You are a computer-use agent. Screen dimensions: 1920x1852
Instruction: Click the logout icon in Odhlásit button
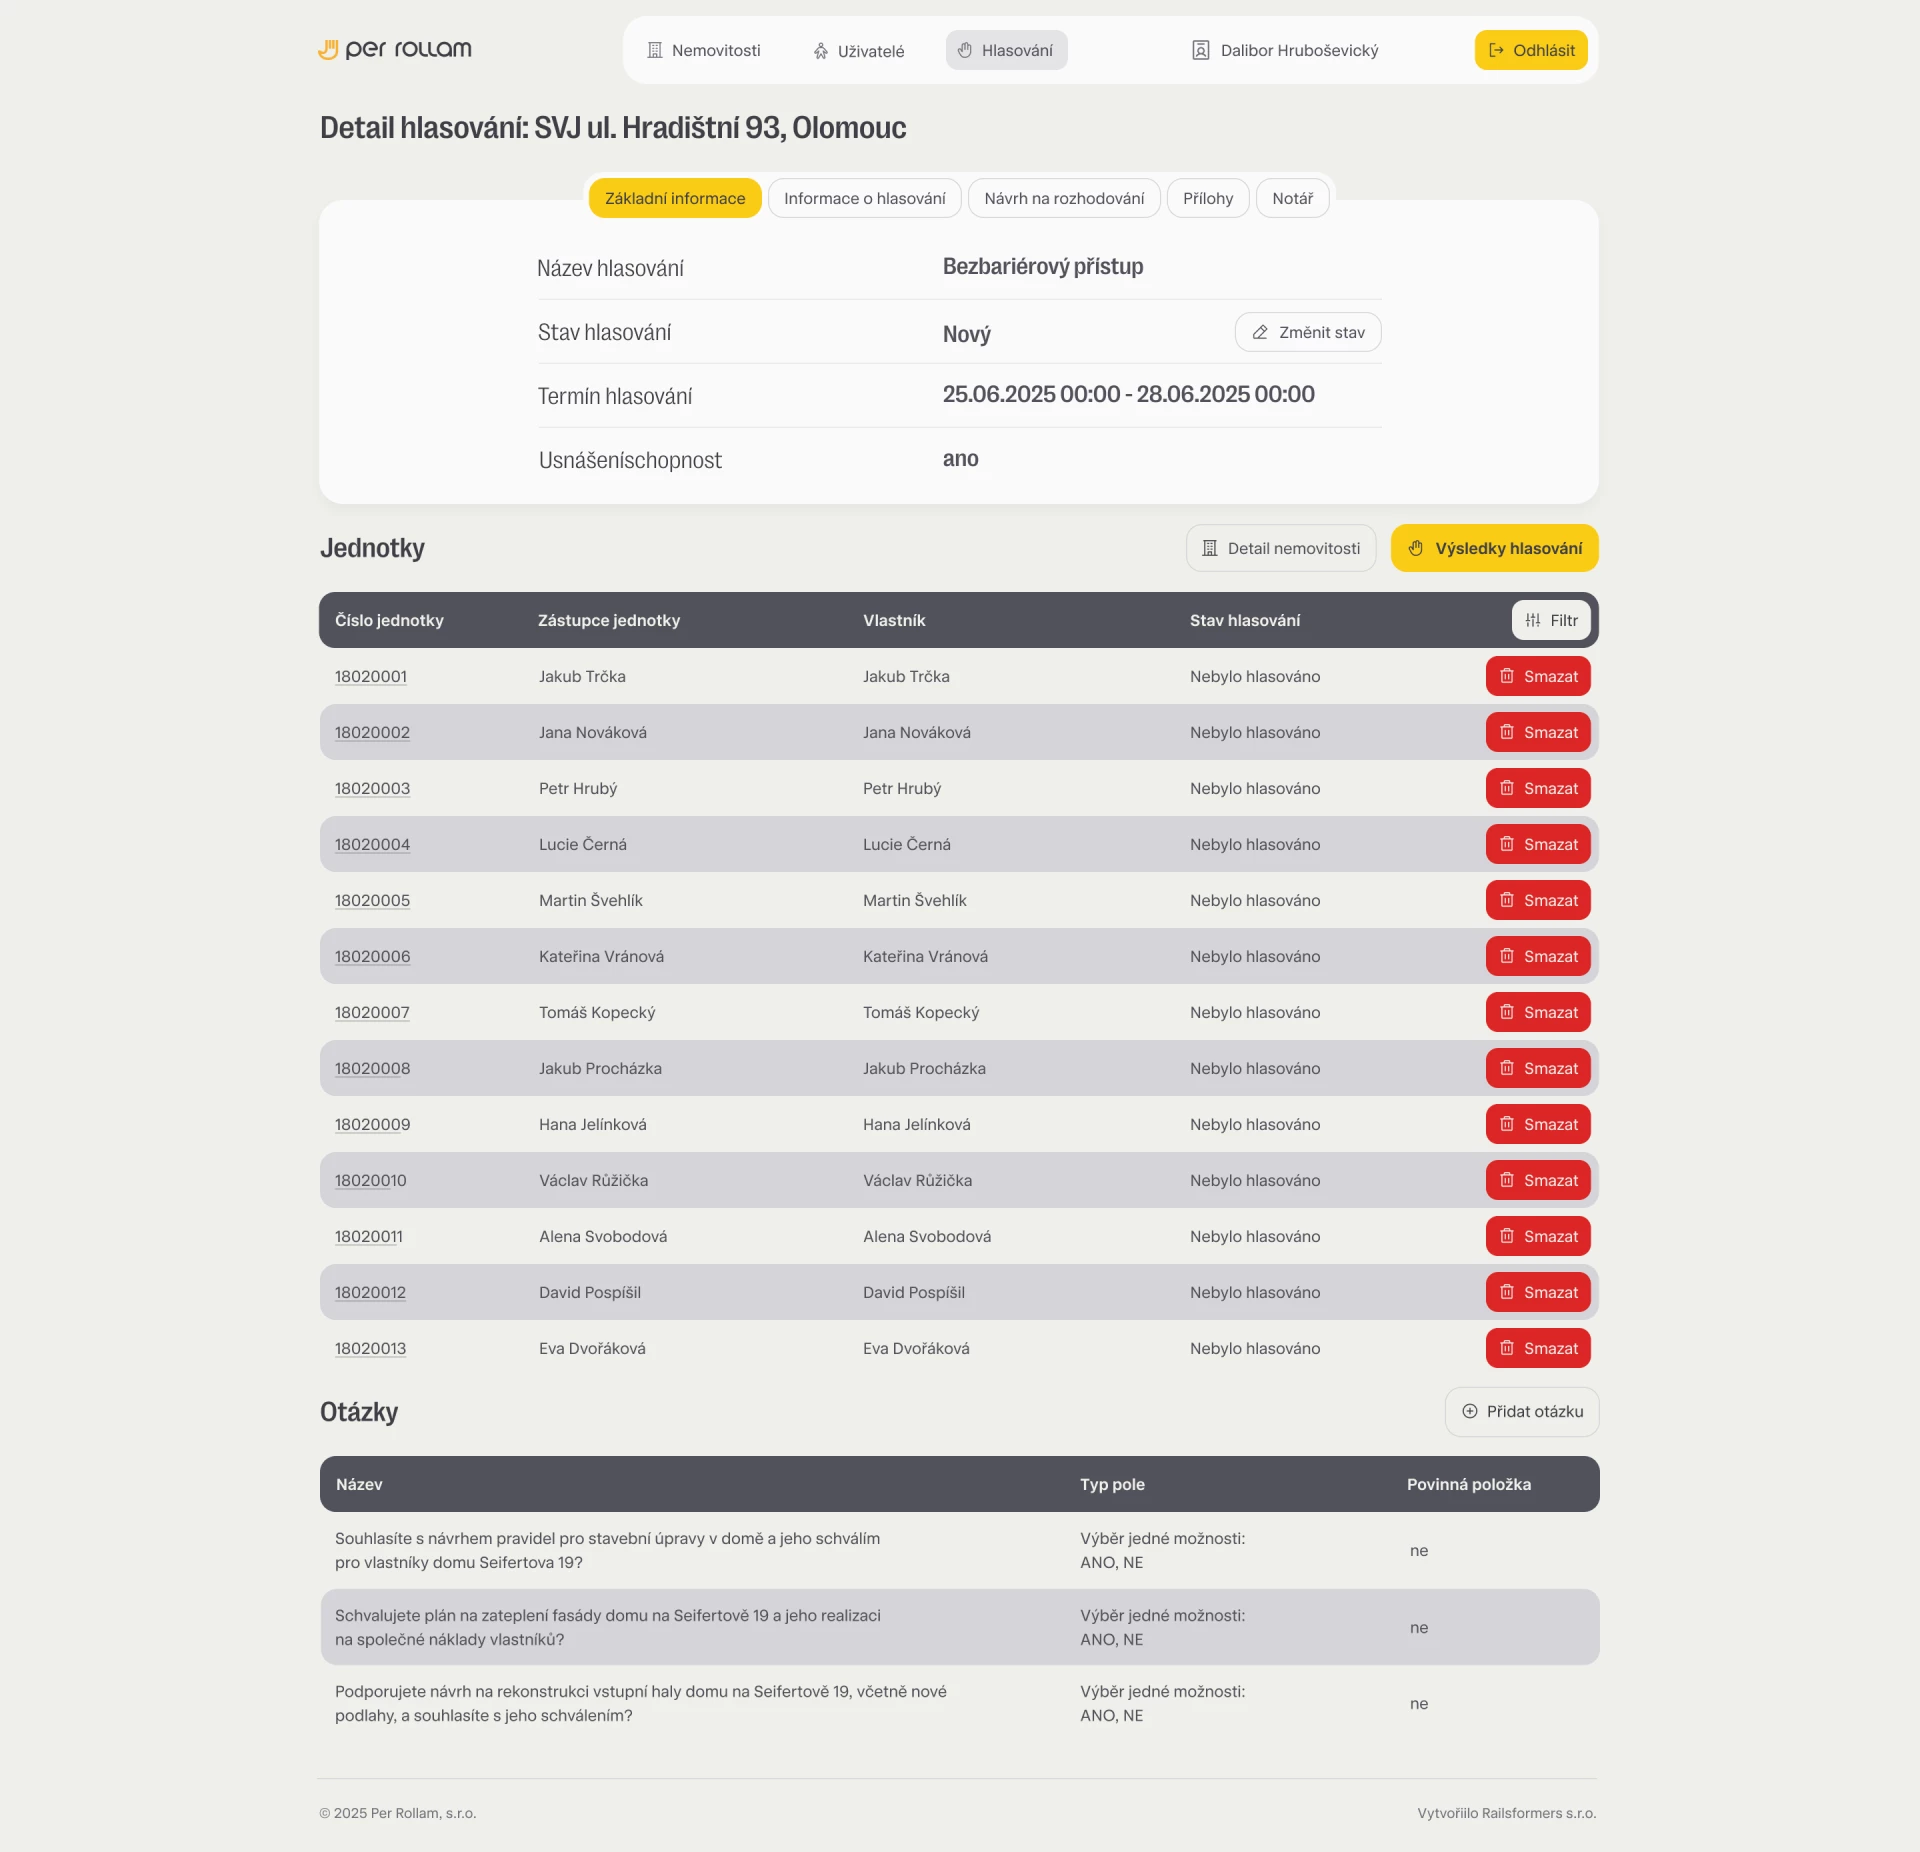1496,50
